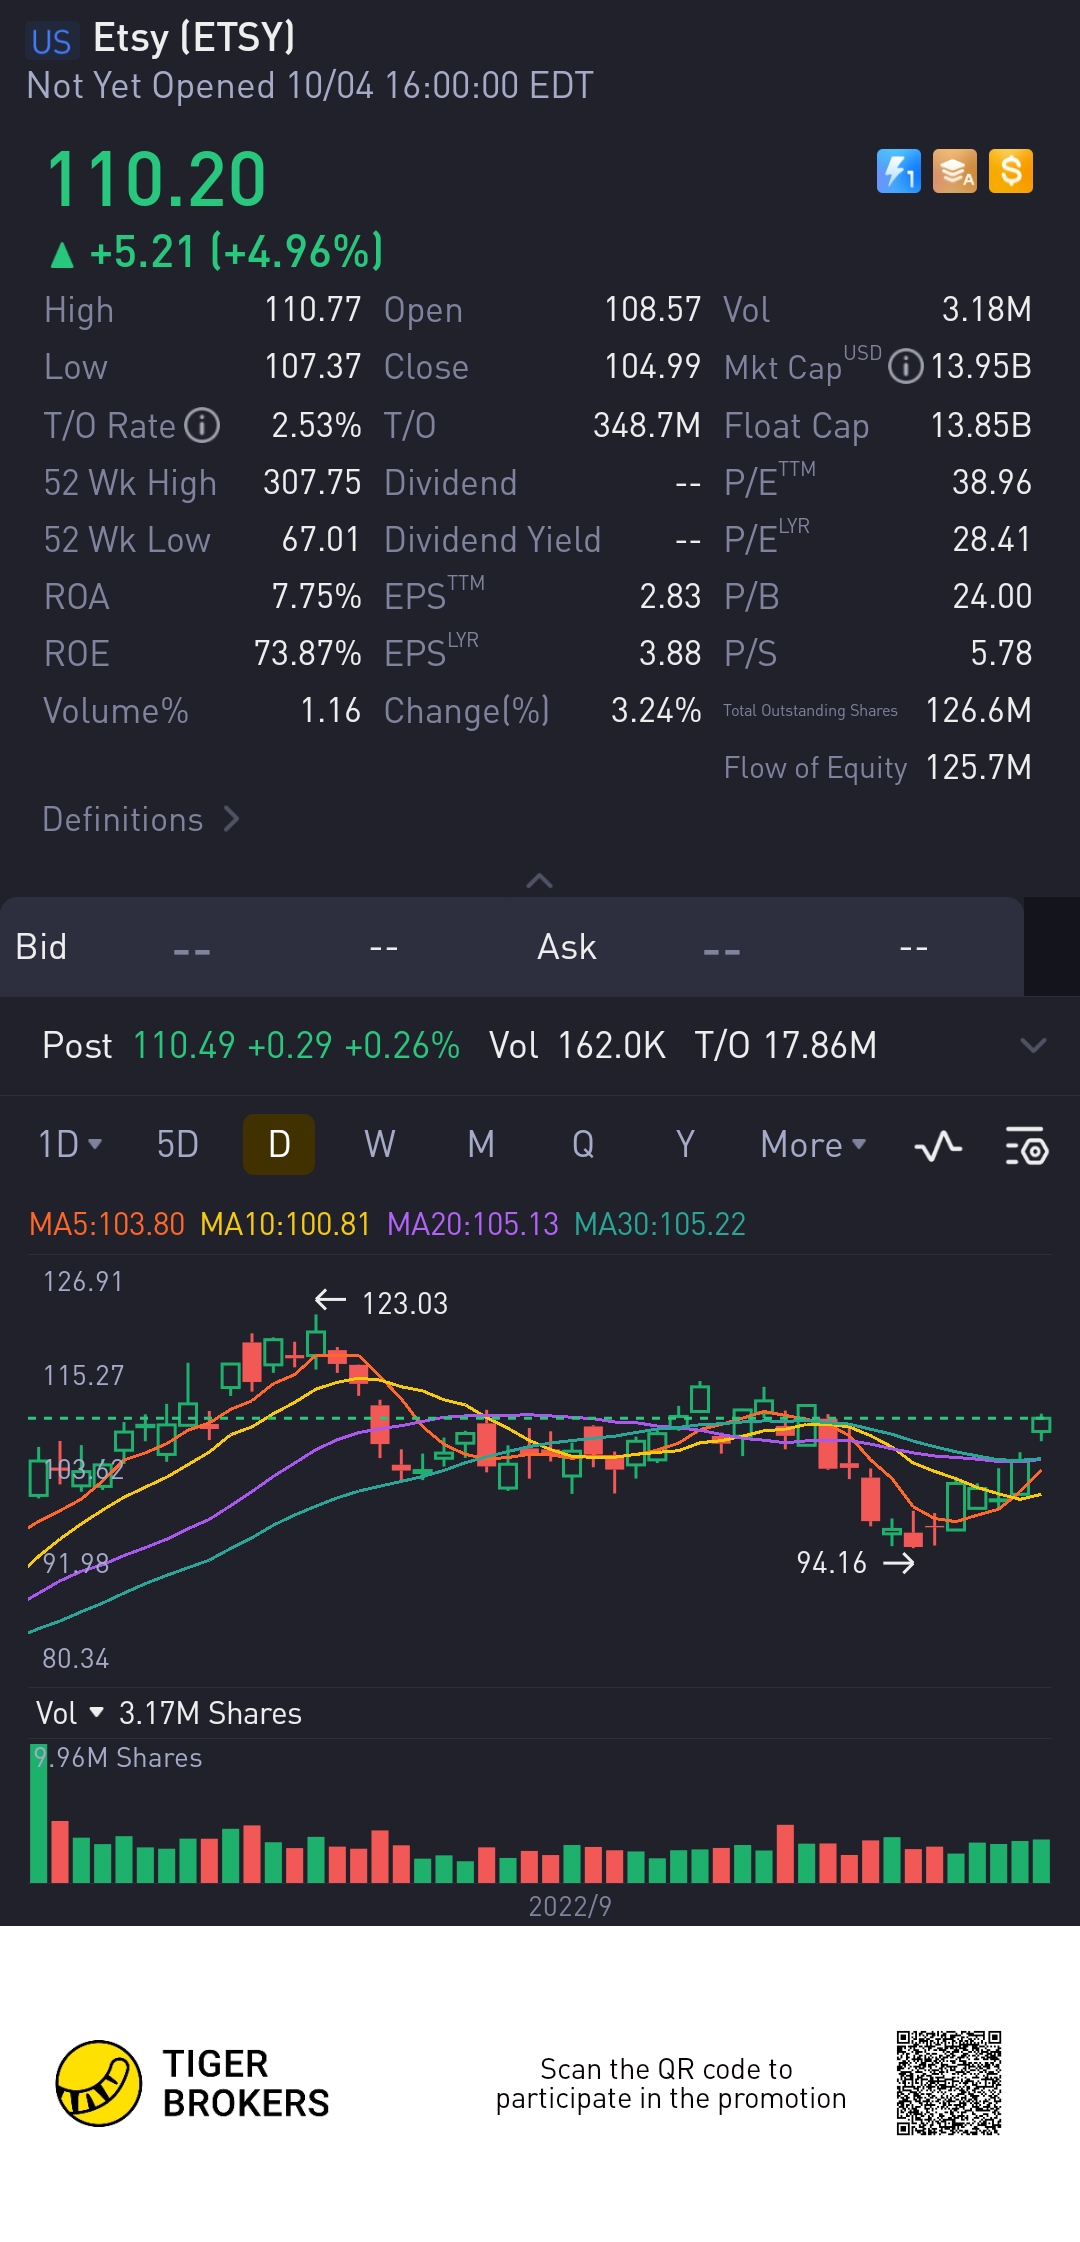Tap the Float Cap value 13.85B
Image resolution: width=1080 pixels, height=2242 pixels.
[980, 426]
